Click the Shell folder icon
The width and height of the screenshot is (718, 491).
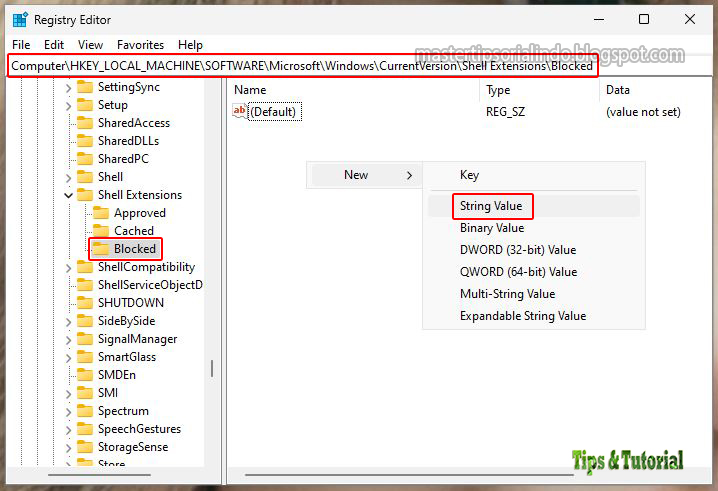pyautogui.click(x=85, y=177)
